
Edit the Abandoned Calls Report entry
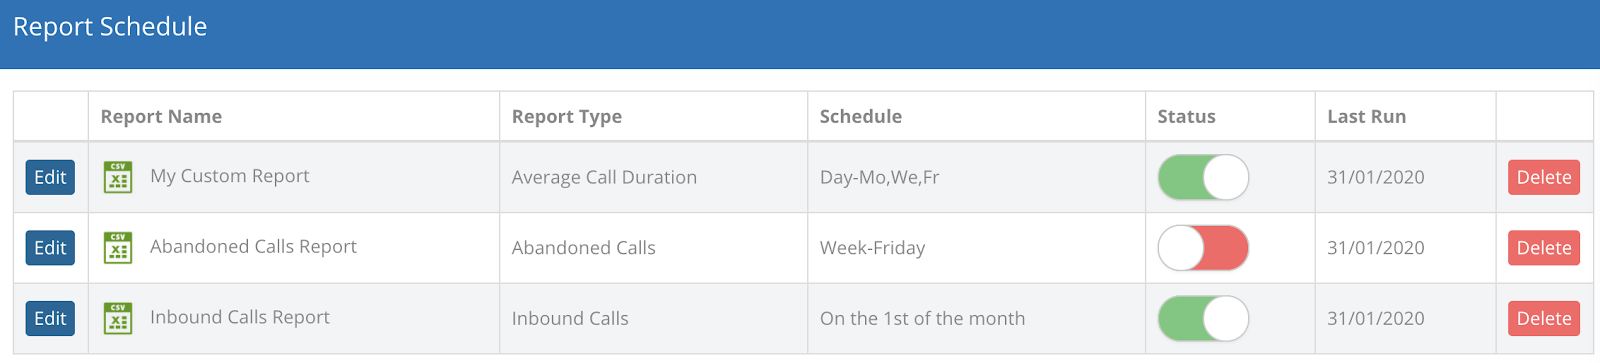point(50,248)
